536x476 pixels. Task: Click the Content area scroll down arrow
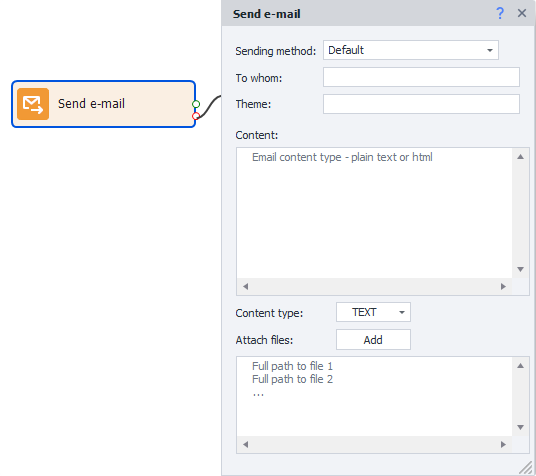(x=520, y=269)
